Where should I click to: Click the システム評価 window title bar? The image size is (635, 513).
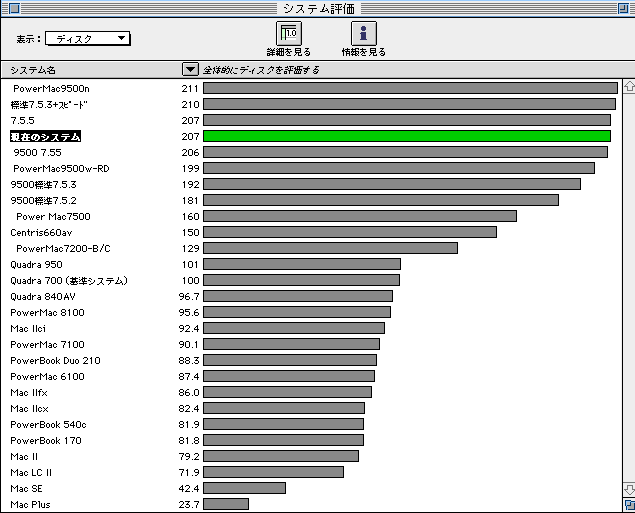[317, 8]
